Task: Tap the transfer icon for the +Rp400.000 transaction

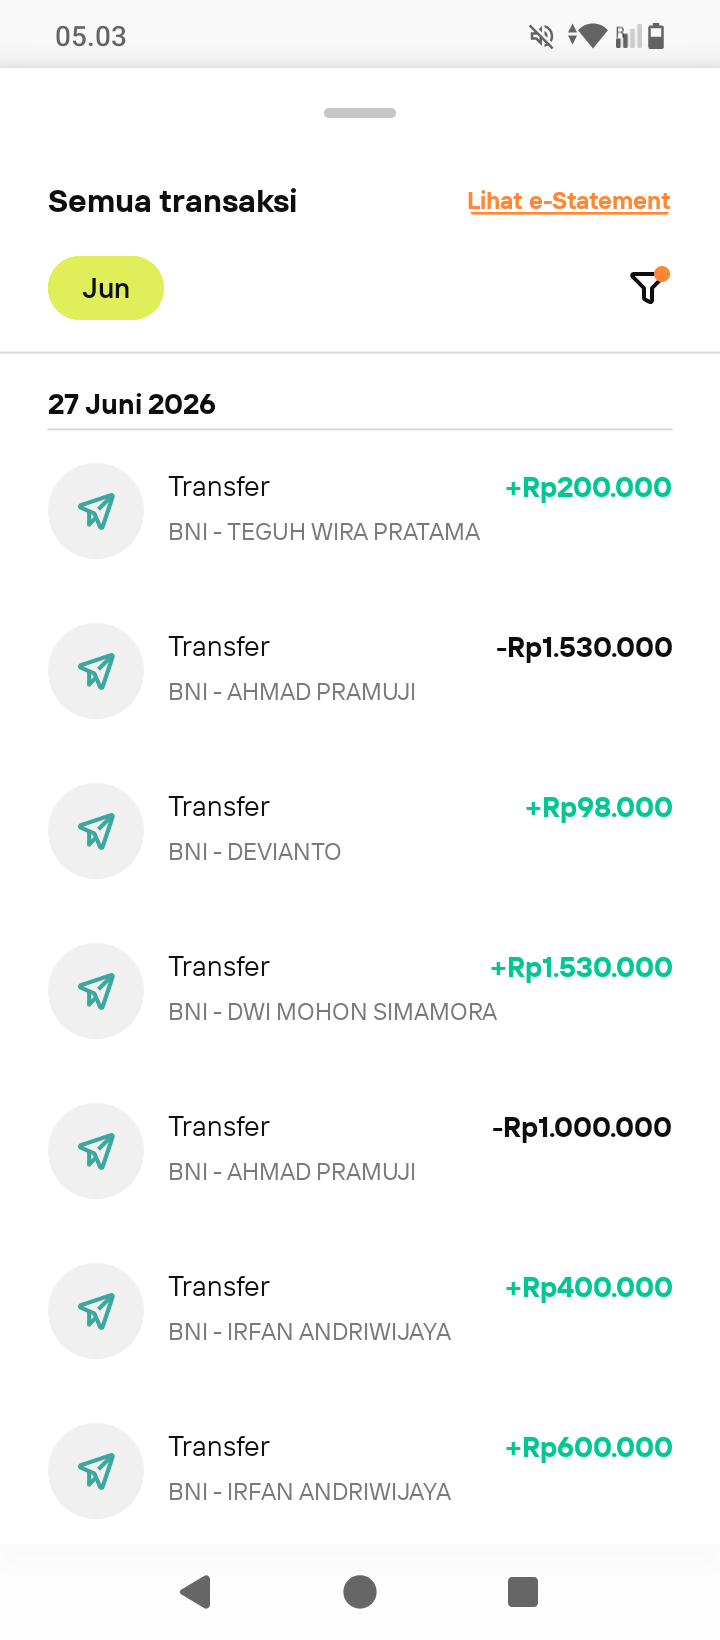Action: (x=96, y=1311)
